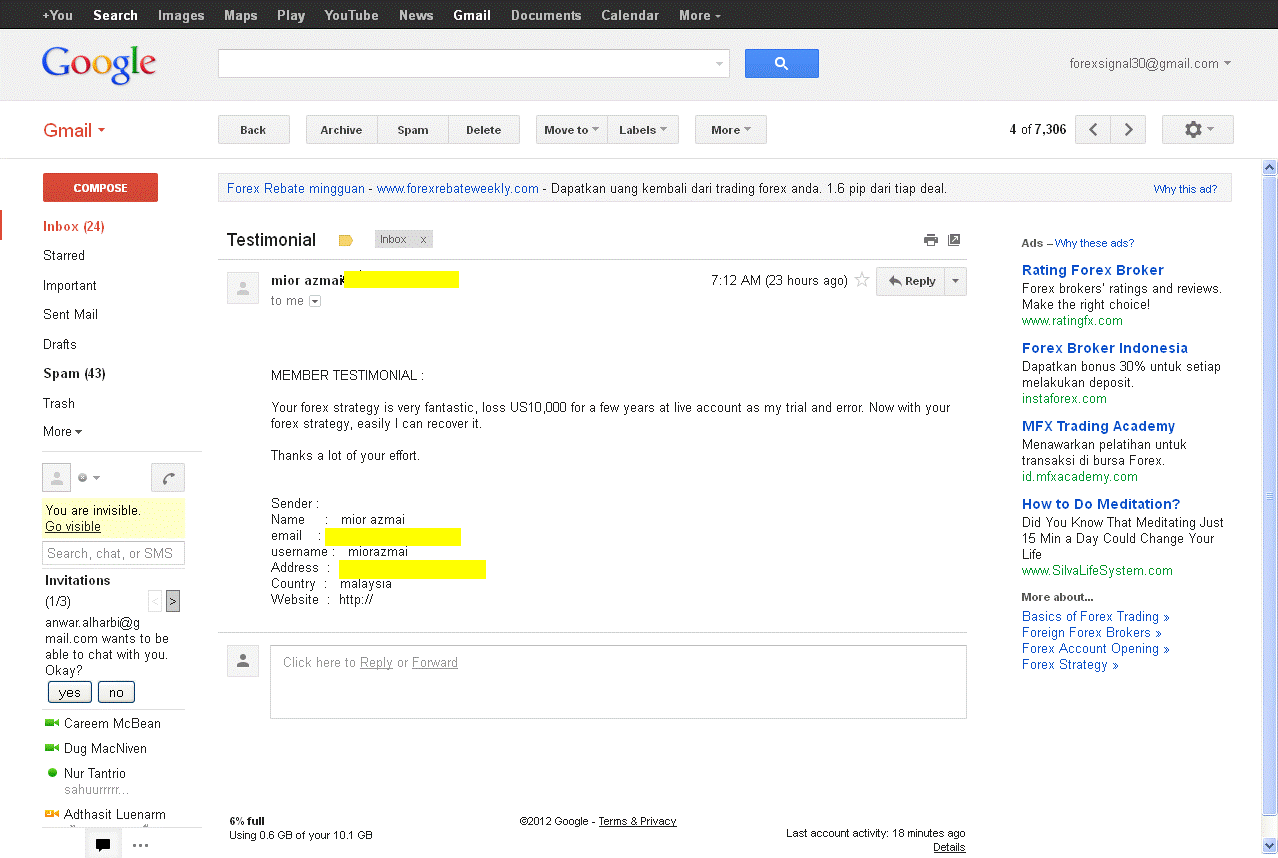Viewport: 1278px width, 858px height.
Task: Archive this conversation
Action: pyautogui.click(x=341, y=130)
